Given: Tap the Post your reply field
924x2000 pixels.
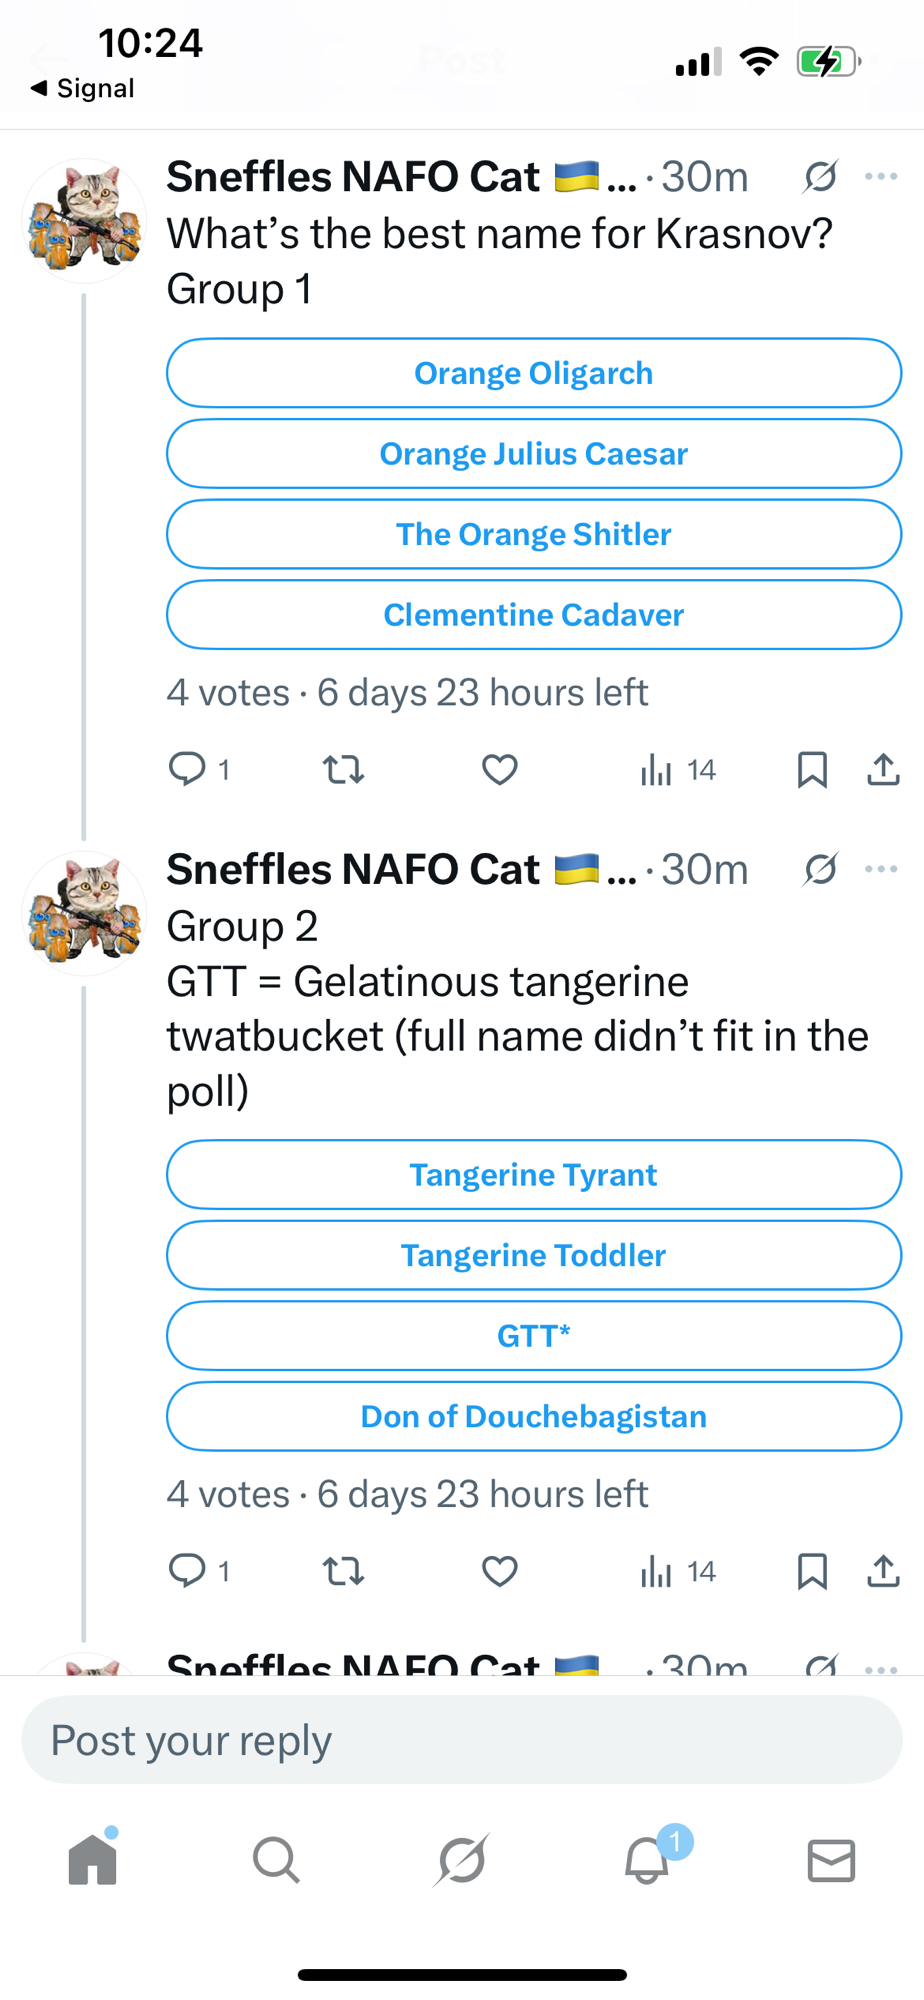Looking at the screenshot, I should click(x=461, y=1740).
